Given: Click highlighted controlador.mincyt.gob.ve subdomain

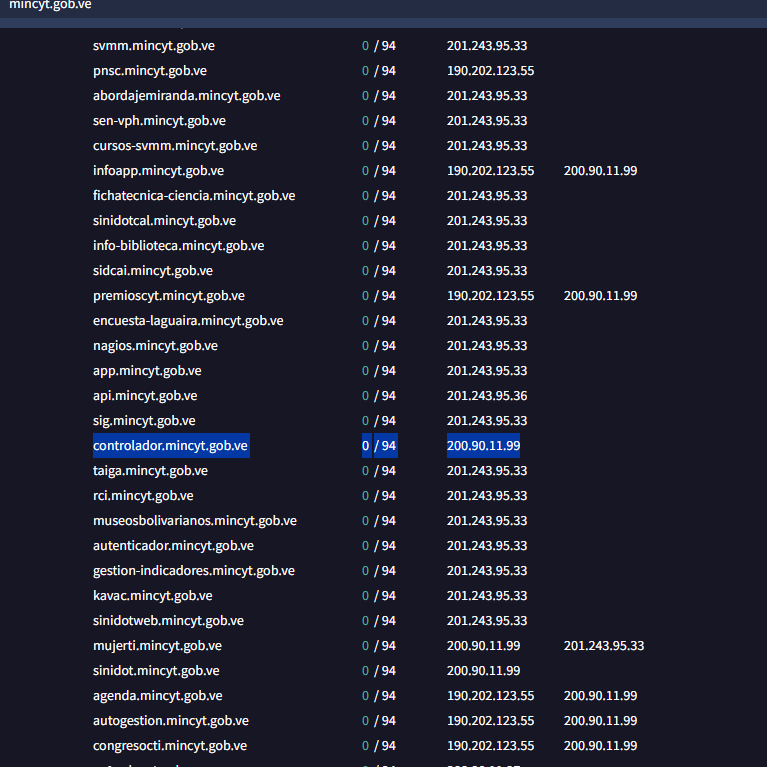Looking at the screenshot, I should coord(170,445).
